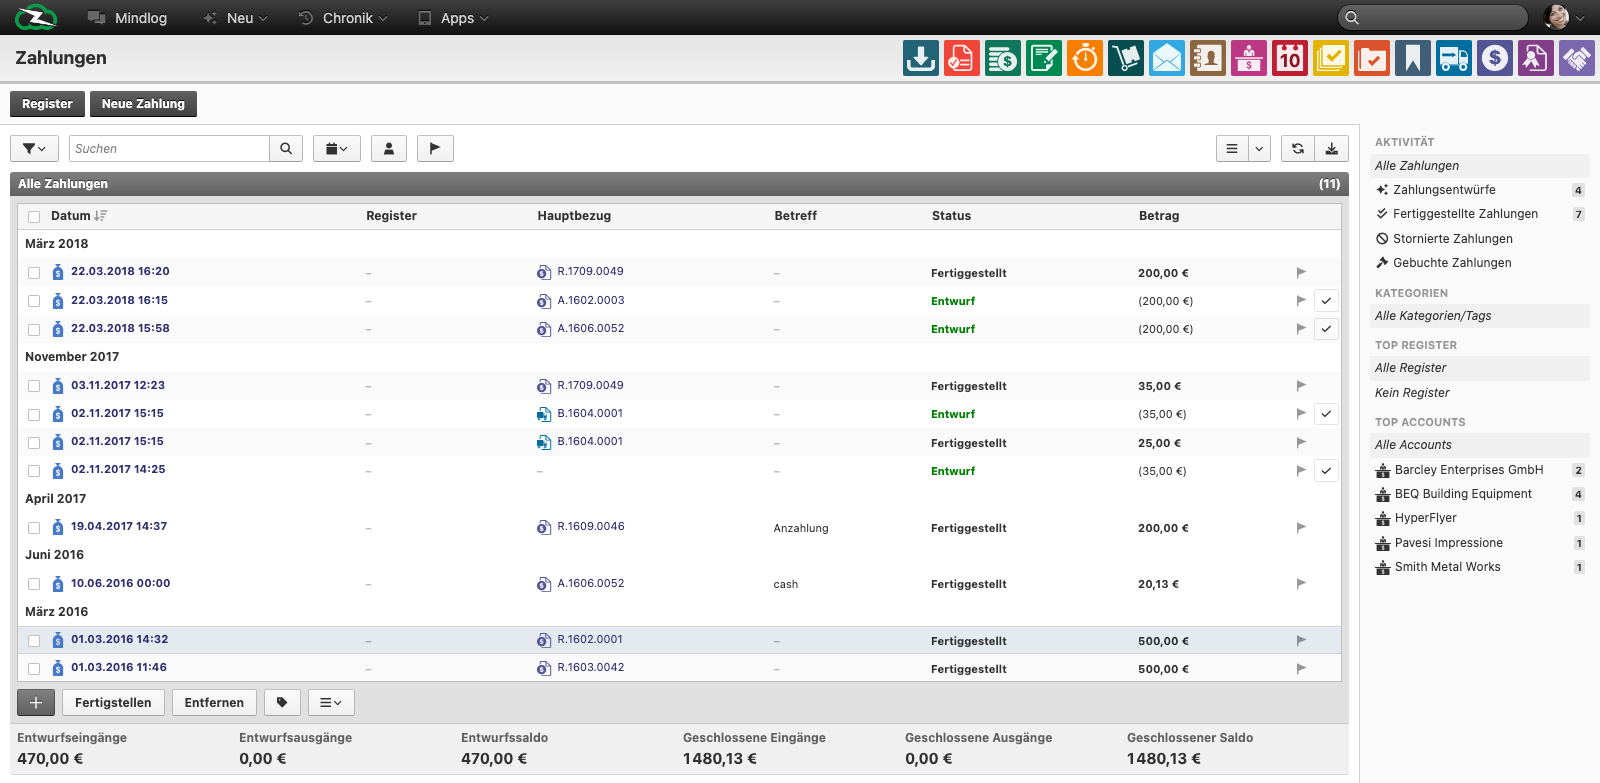Click the Fertigstellen button
This screenshot has width=1600, height=783.
point(113,702)
